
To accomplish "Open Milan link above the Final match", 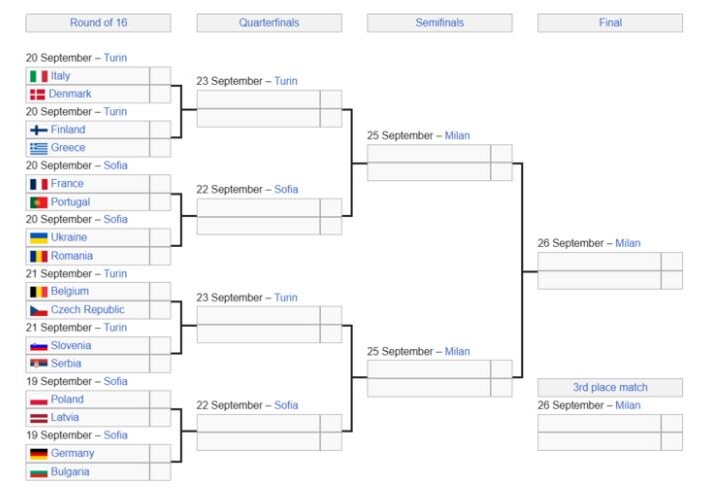I will (628, 243).
